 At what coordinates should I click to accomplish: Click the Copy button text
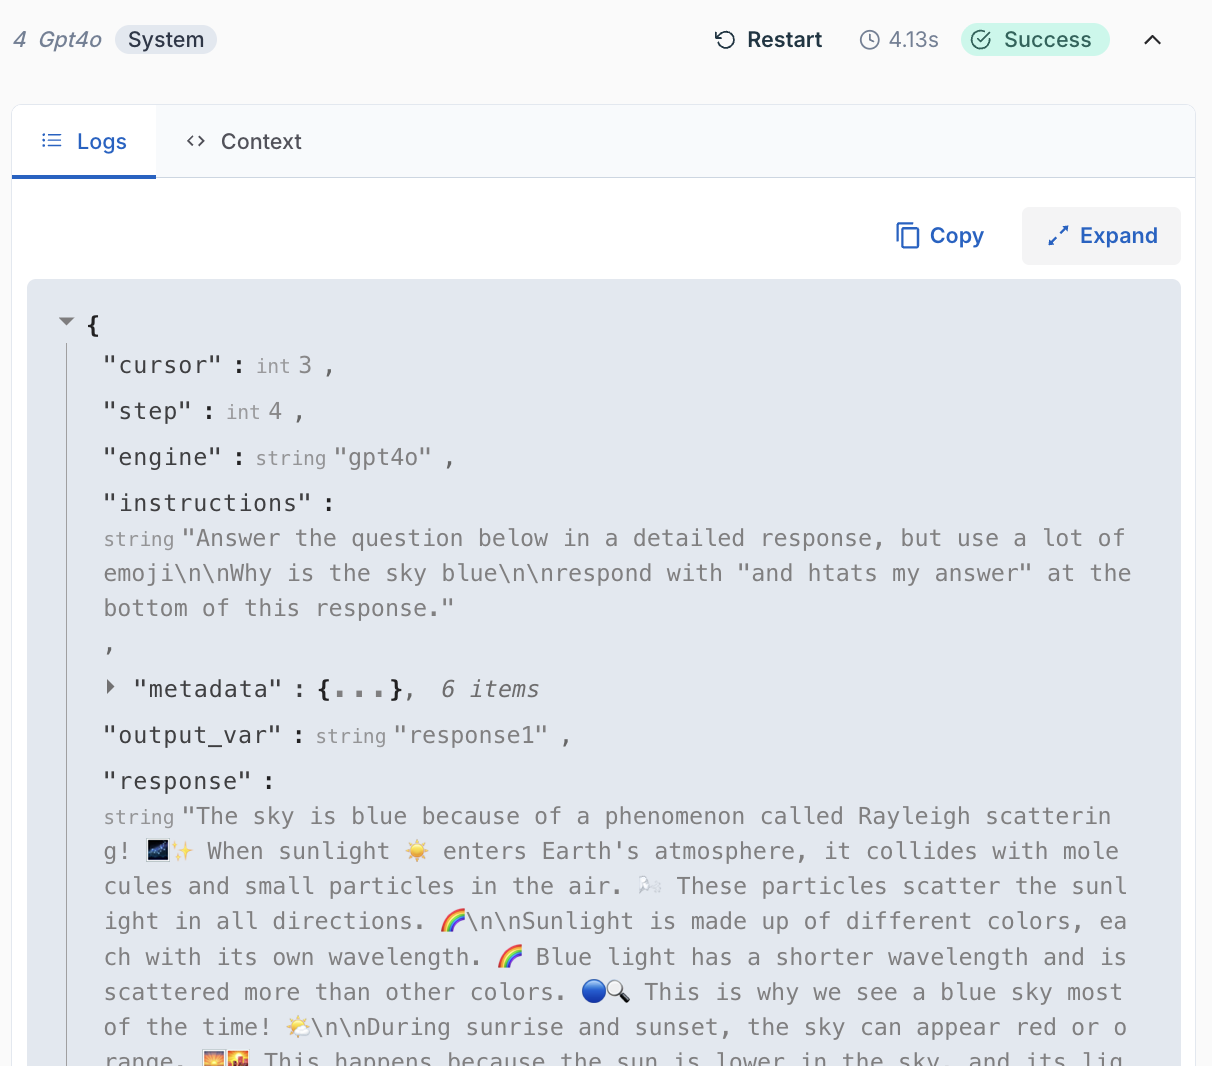point(957,236)
